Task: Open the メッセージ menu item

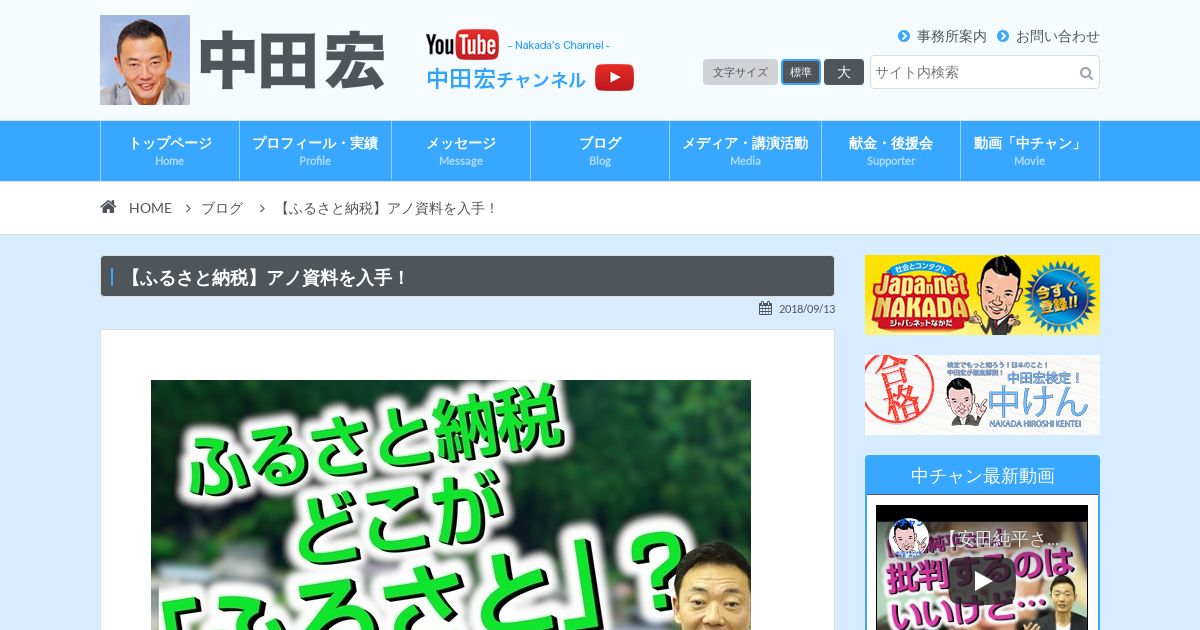Action: click(461, 151)
